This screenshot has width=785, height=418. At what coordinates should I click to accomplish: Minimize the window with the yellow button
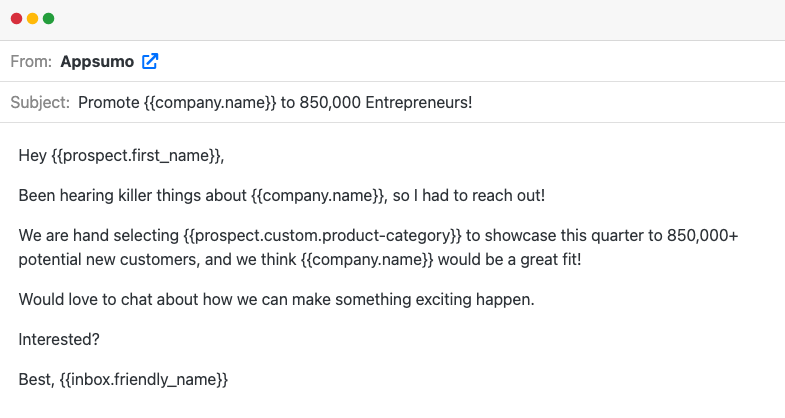pos(32,19)
